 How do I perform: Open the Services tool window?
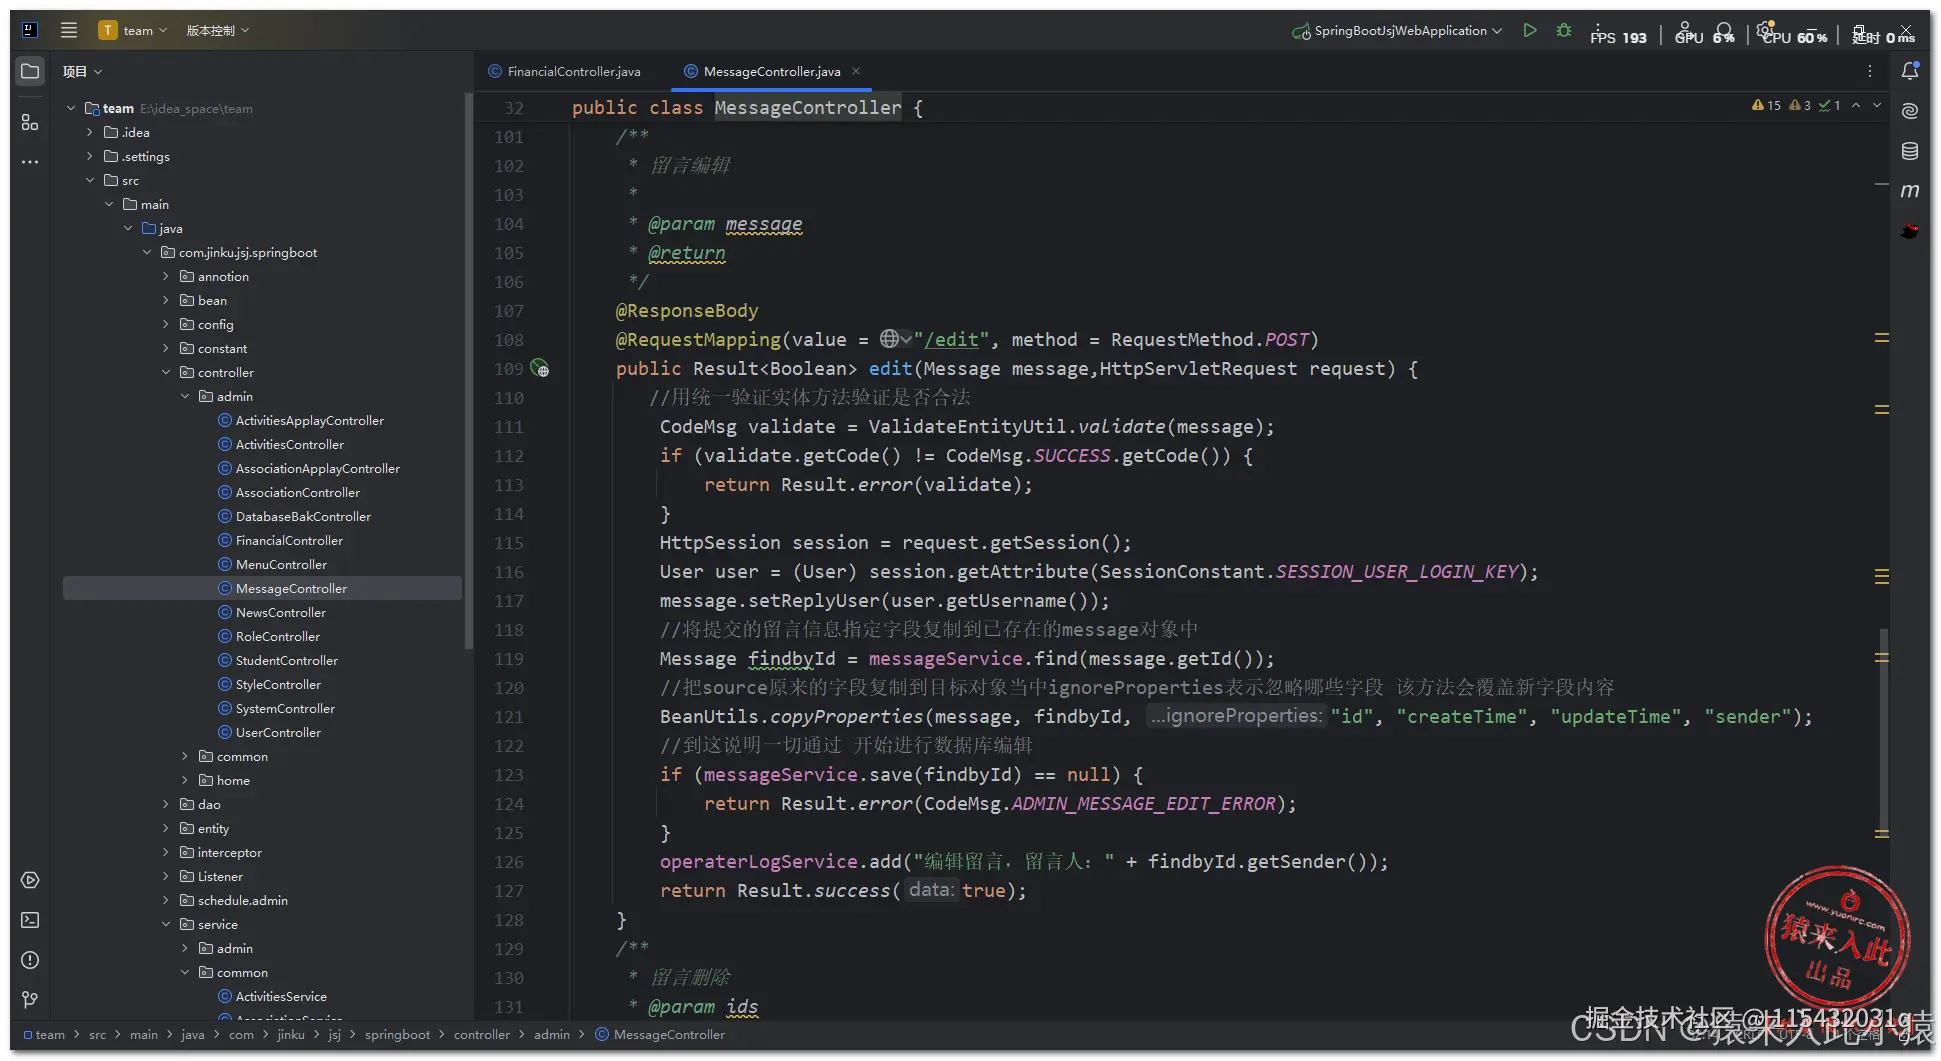[30, 880]
